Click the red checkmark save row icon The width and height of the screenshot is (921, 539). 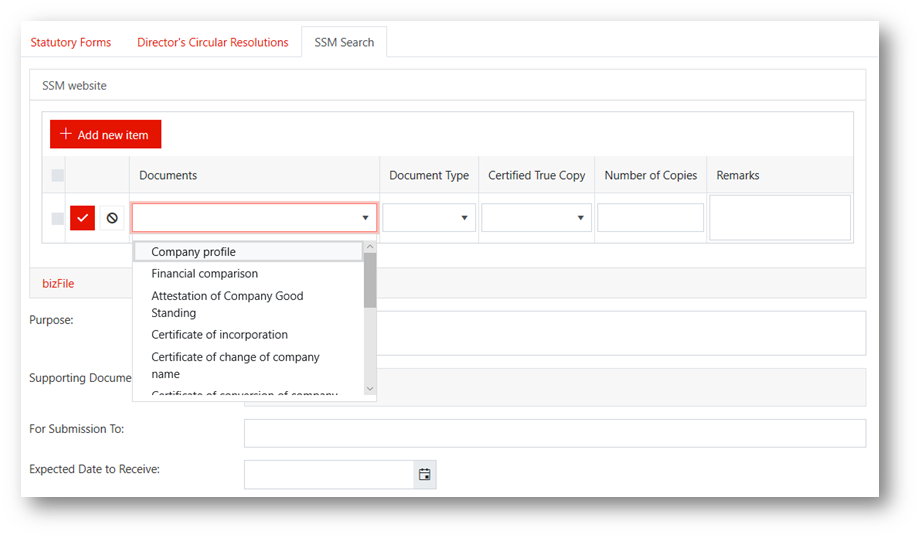[82, 218]
